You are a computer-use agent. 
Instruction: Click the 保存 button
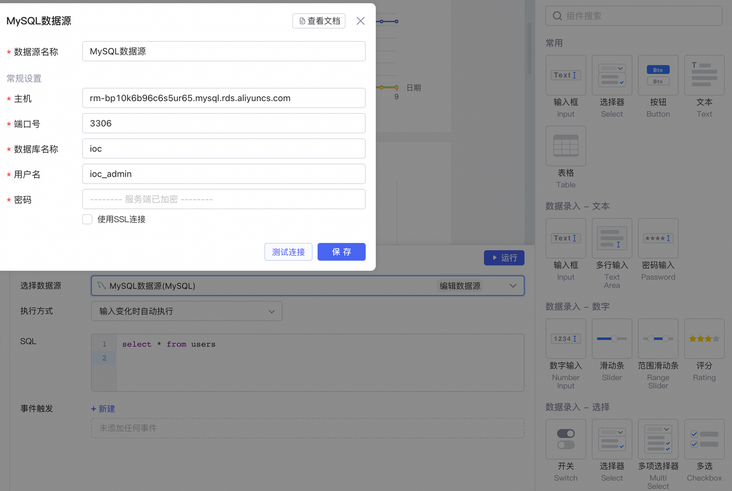point(341,252)
